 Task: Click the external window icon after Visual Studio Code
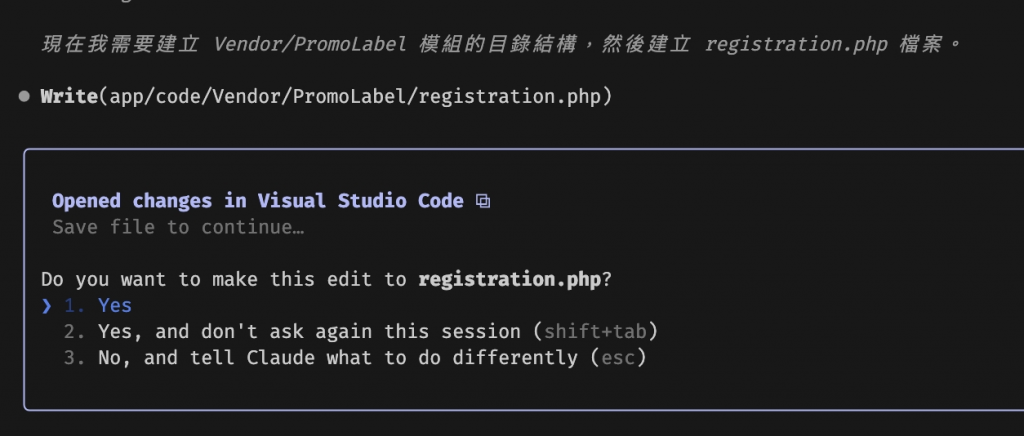(483, 201)
